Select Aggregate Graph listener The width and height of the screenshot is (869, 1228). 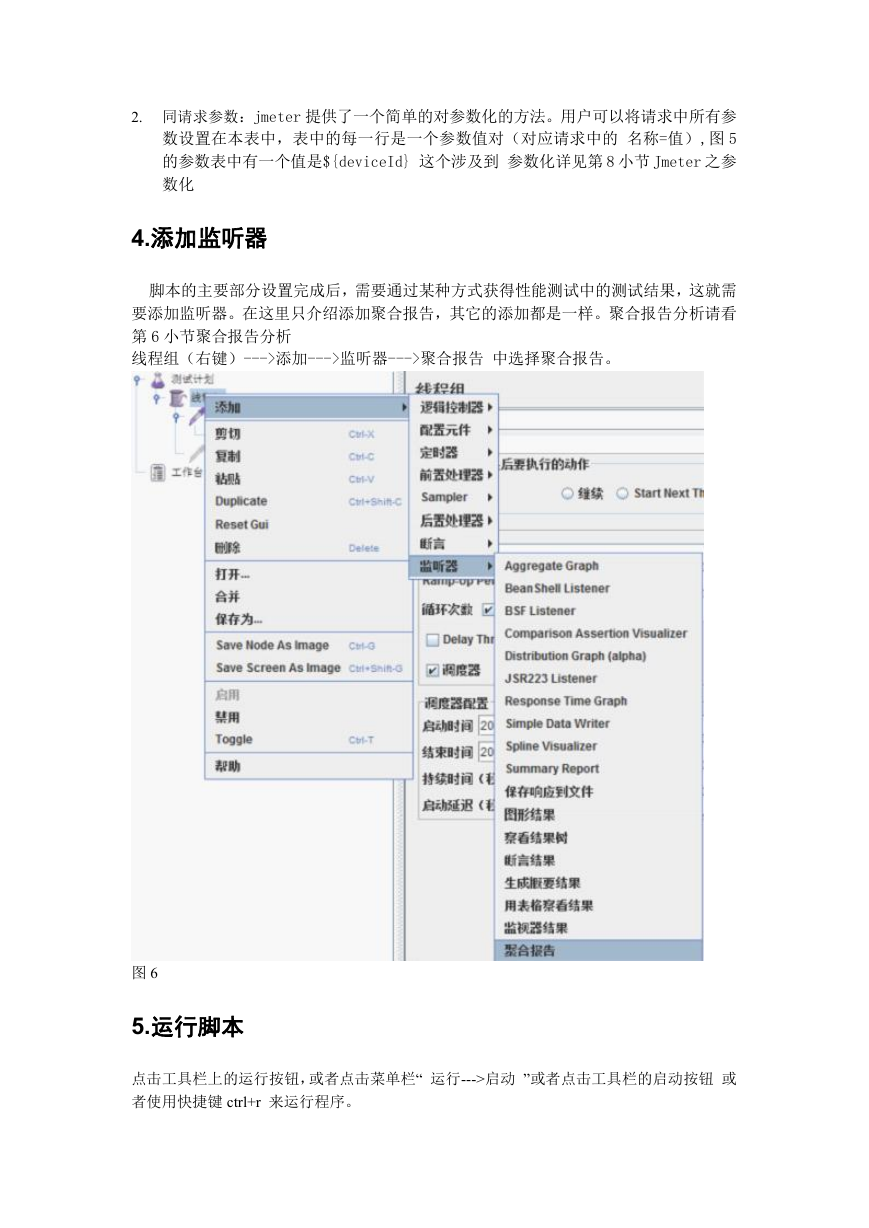point(599,566)
